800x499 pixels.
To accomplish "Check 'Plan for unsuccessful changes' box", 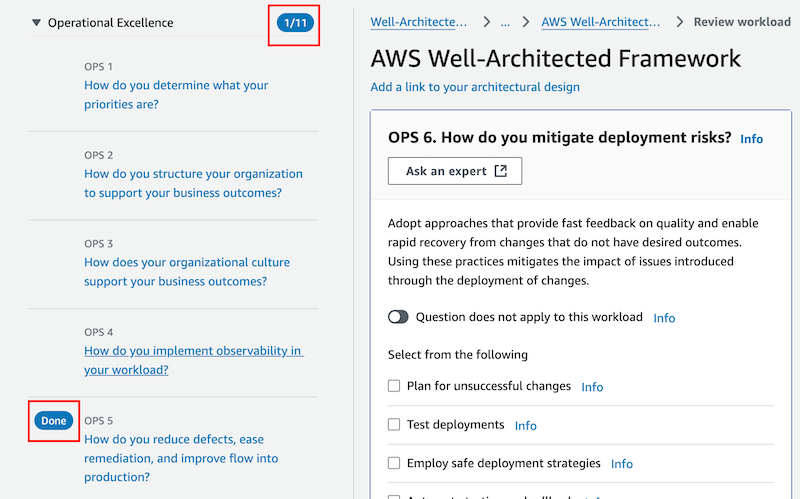I will pyautogui.click(x=394, y=386).
